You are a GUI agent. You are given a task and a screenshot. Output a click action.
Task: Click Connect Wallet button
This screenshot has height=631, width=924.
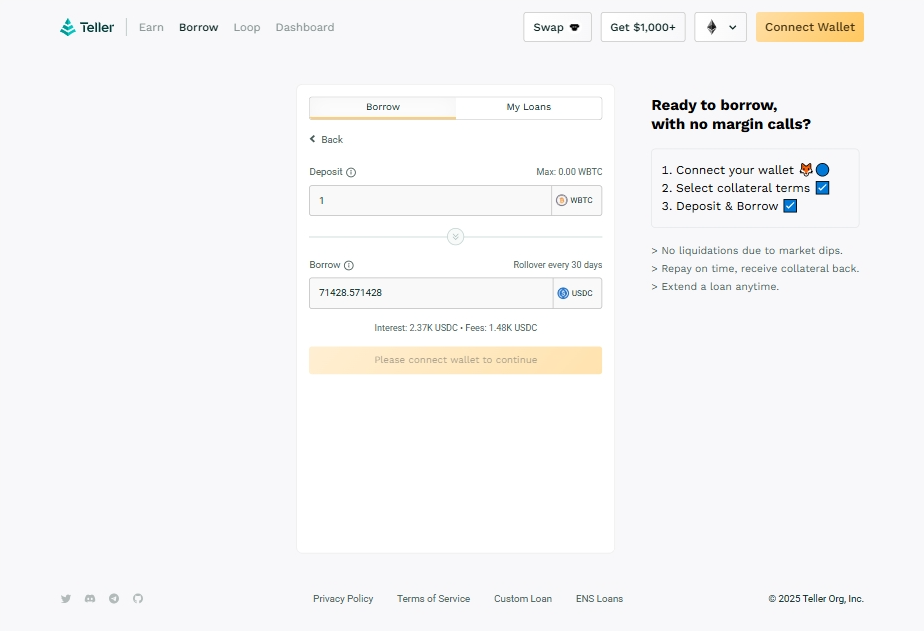[810, 27]
